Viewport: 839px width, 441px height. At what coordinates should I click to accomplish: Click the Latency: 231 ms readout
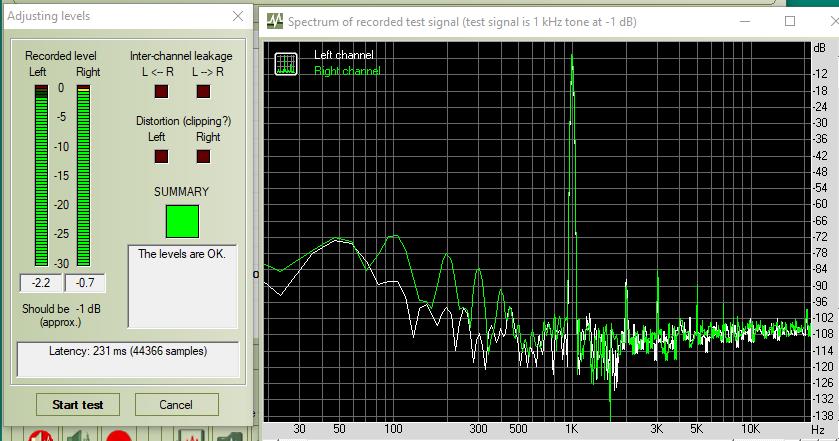128,359
